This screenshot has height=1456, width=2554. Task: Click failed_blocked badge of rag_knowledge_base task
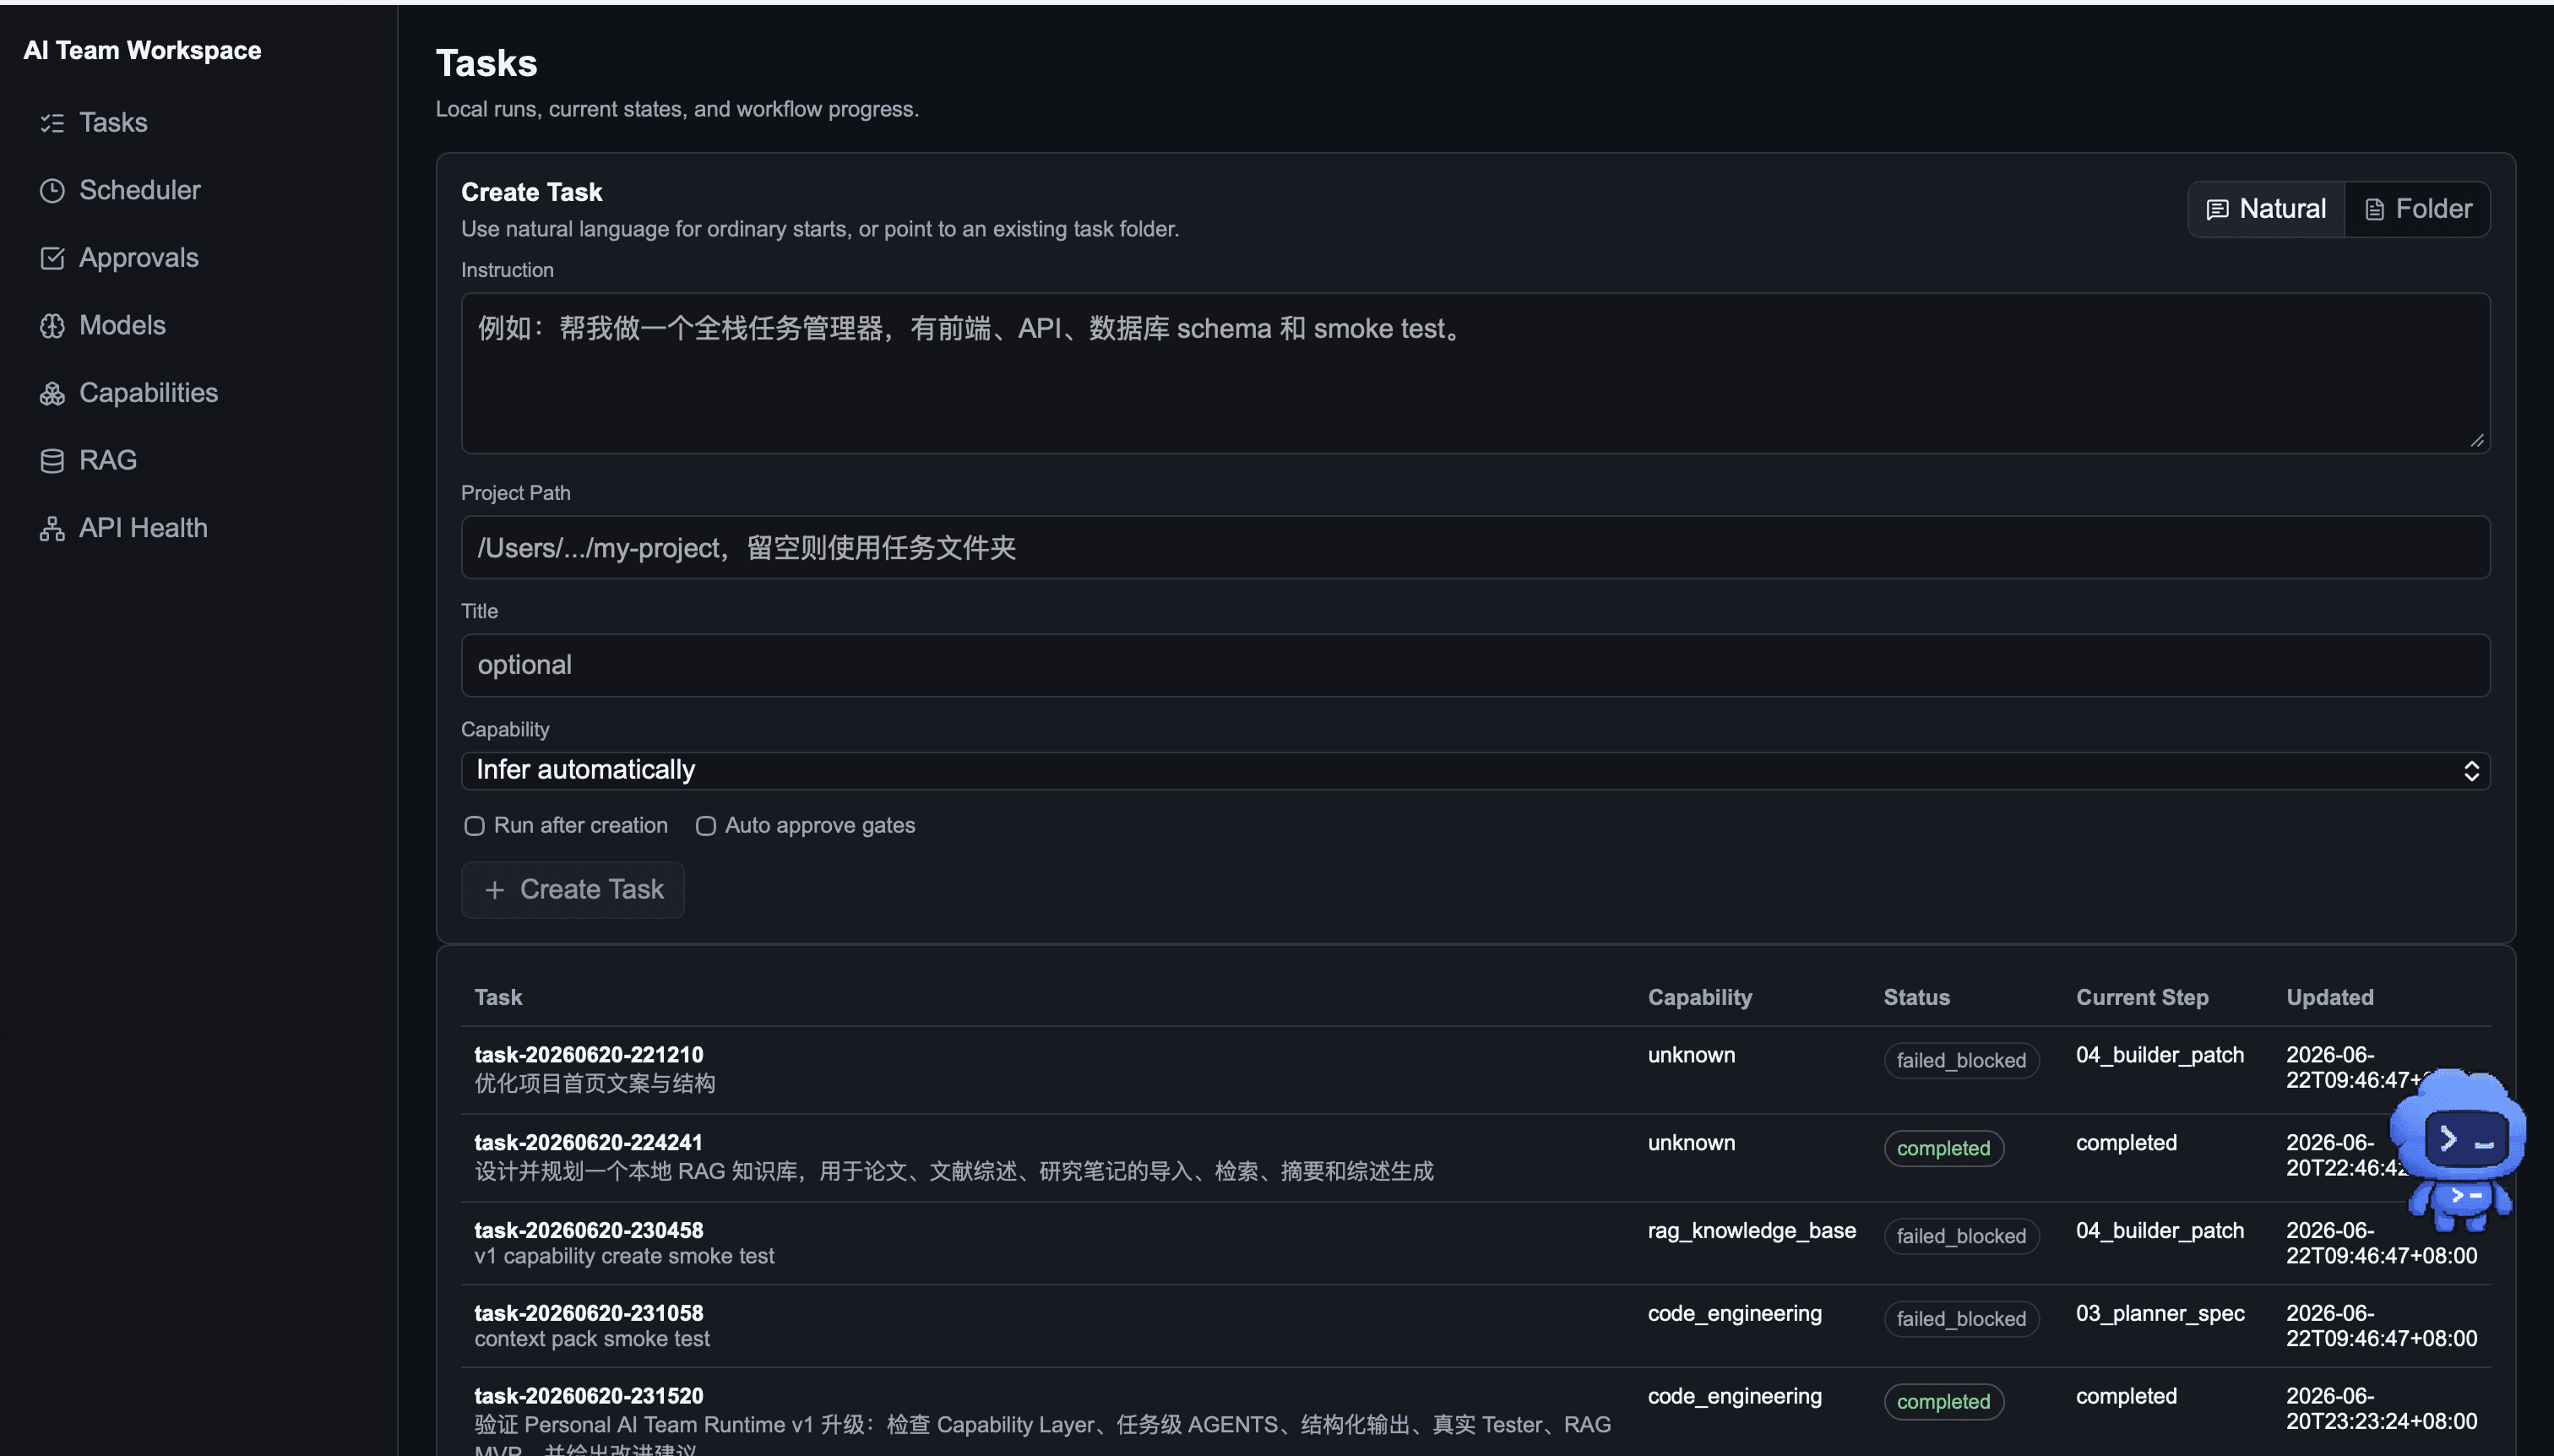pyautogui.click(x=1961, y=1237)
